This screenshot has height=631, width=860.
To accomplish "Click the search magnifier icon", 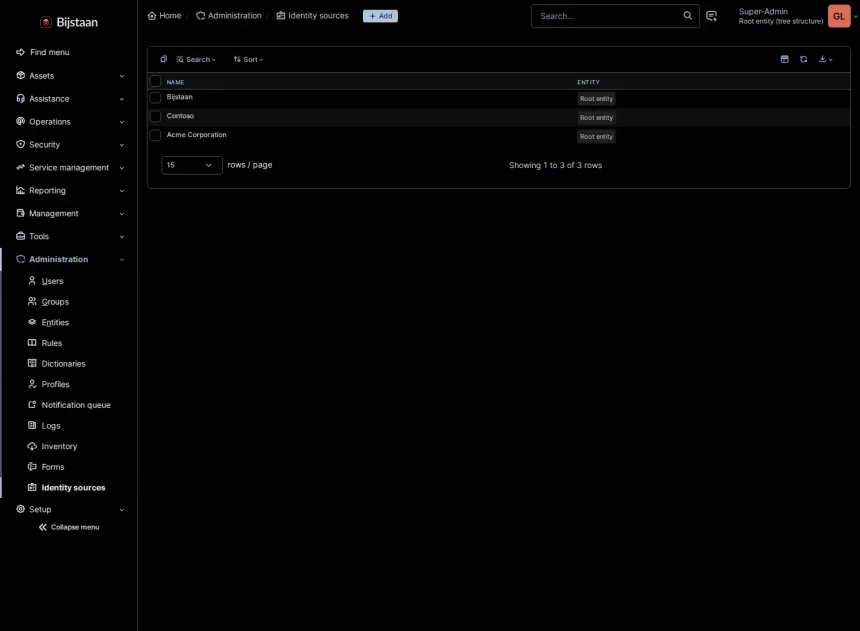I will 687,15.
